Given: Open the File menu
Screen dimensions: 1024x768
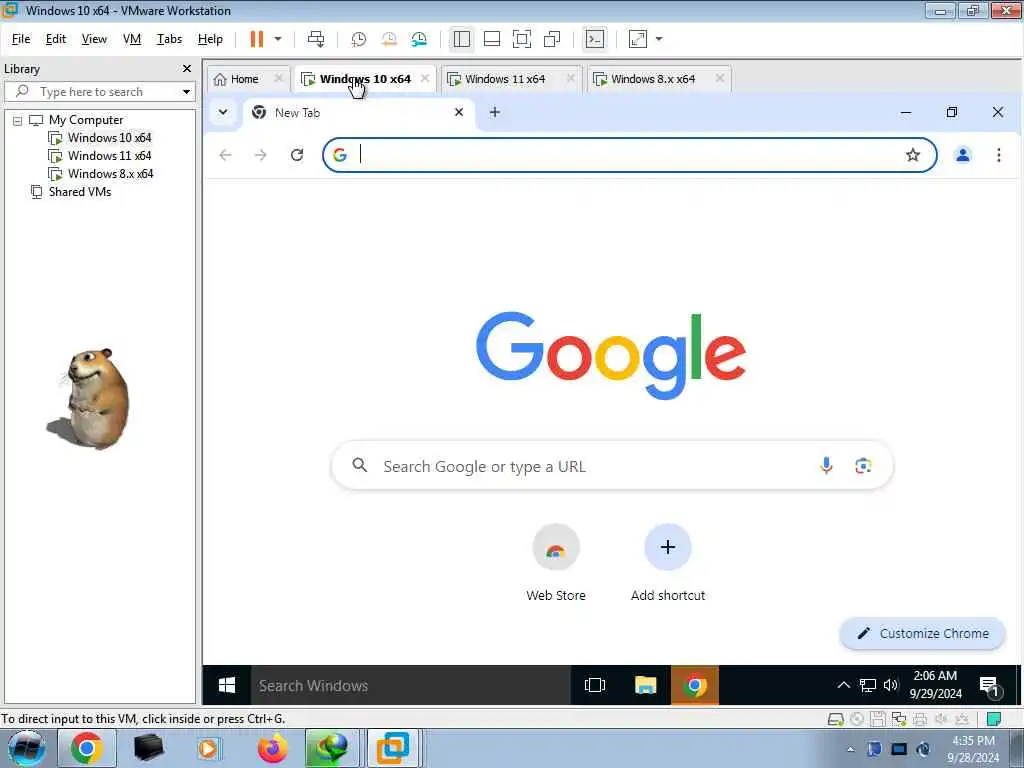Looking at the screenshot, I should click(x=21, y=39).
